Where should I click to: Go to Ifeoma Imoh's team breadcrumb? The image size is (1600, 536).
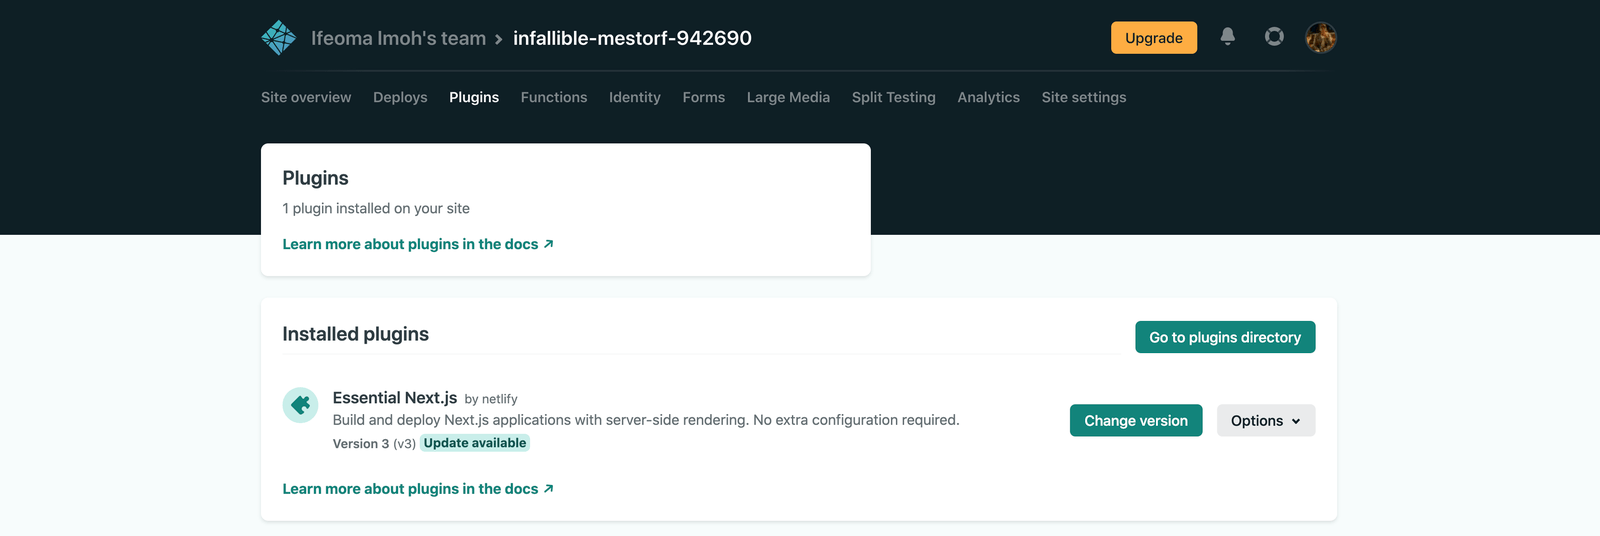pos(398,38)
